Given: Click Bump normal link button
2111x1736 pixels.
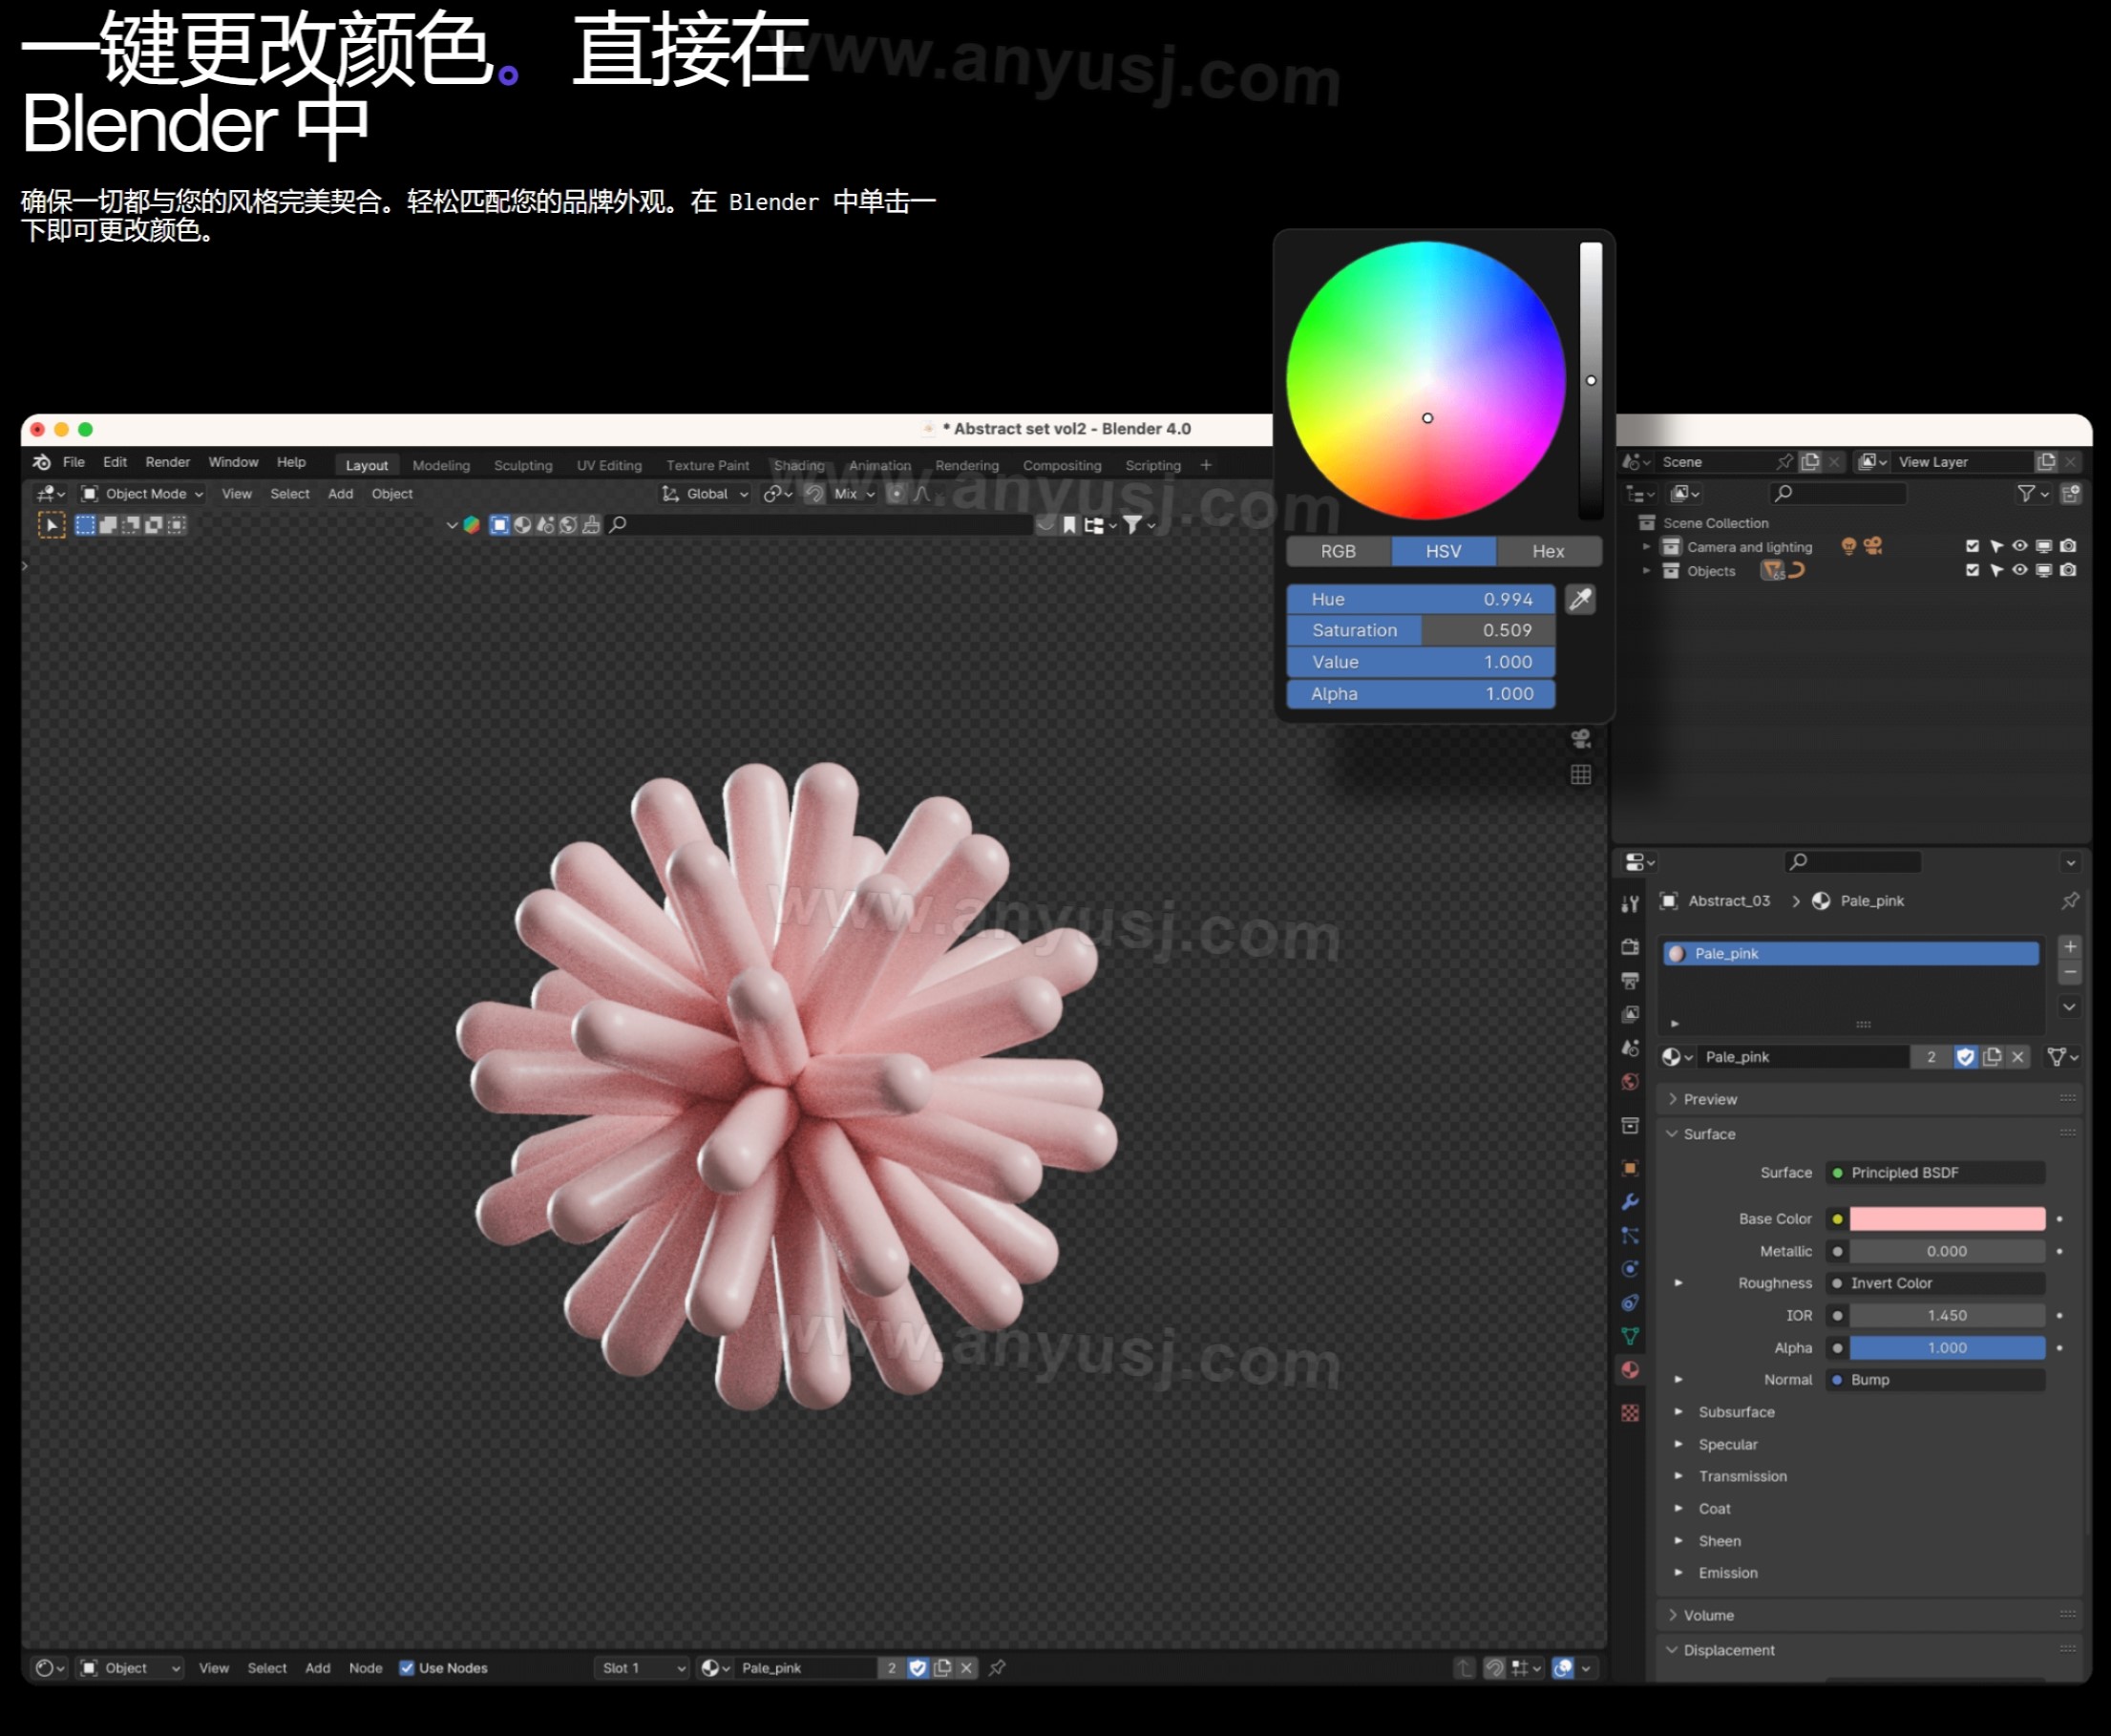Looking at the screenshot, I should [1935, 1379].
